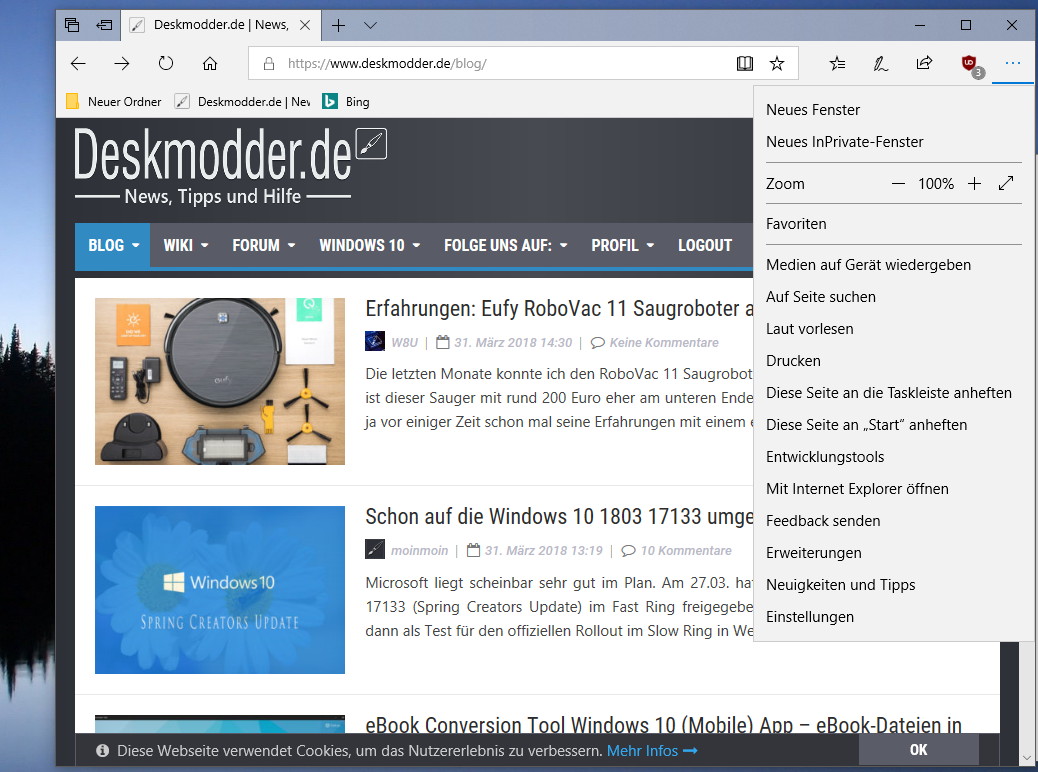This screenshot has width=1038, height=772.
Task: Close the three-dot settings menu button
Action: tap(1013, 64)
